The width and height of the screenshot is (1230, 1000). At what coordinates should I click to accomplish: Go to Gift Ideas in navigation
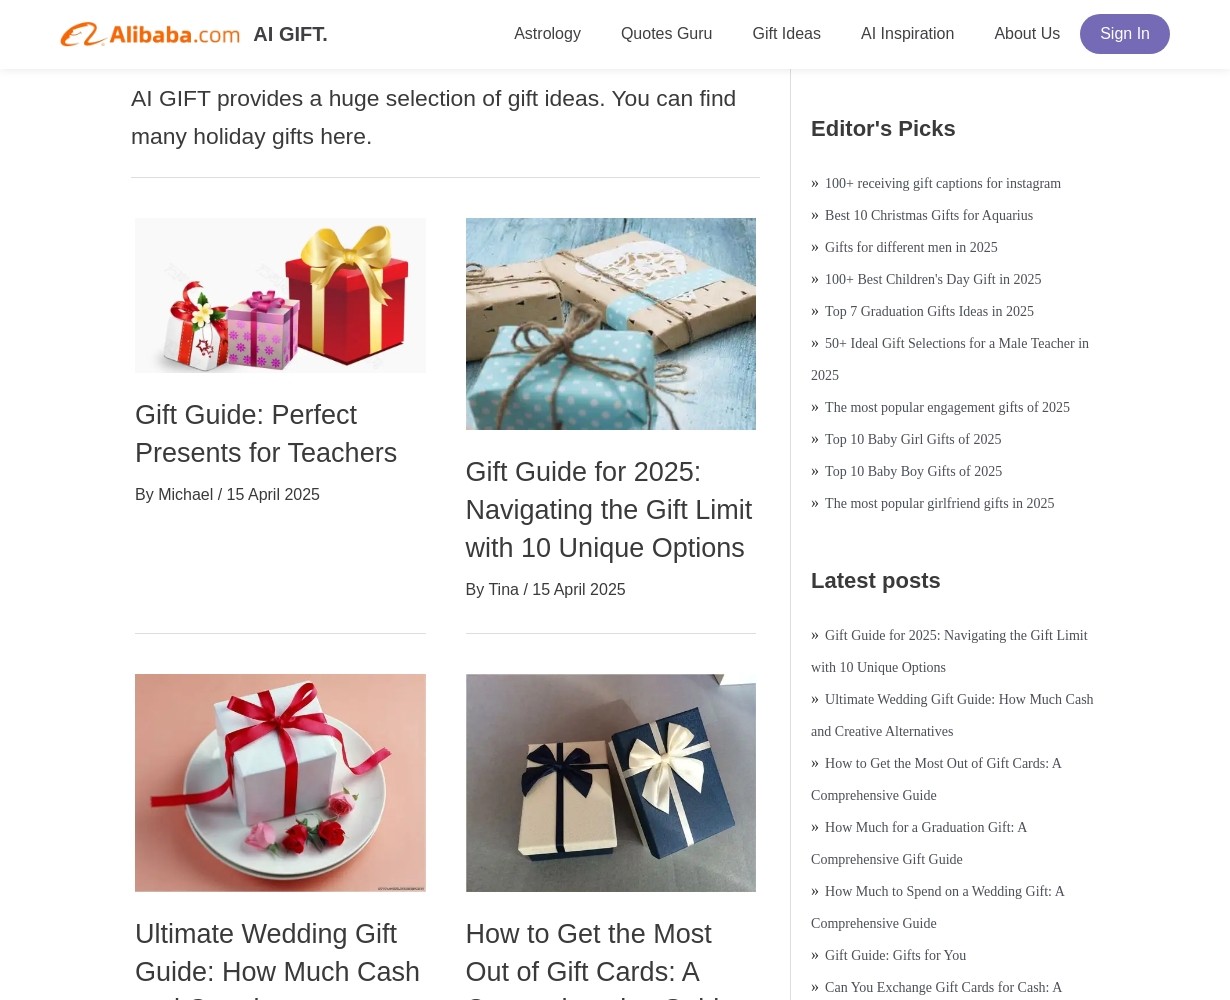tap(786, 34)
